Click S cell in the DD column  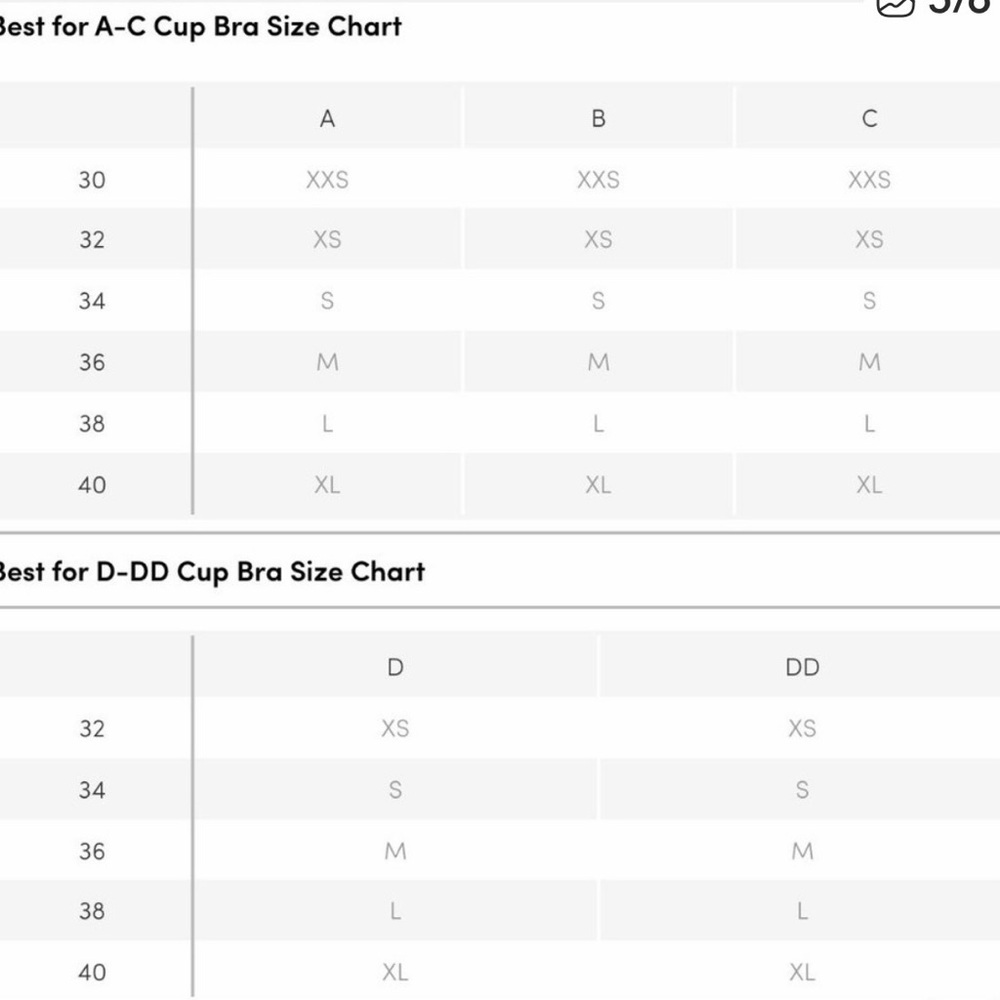(802, 790)
